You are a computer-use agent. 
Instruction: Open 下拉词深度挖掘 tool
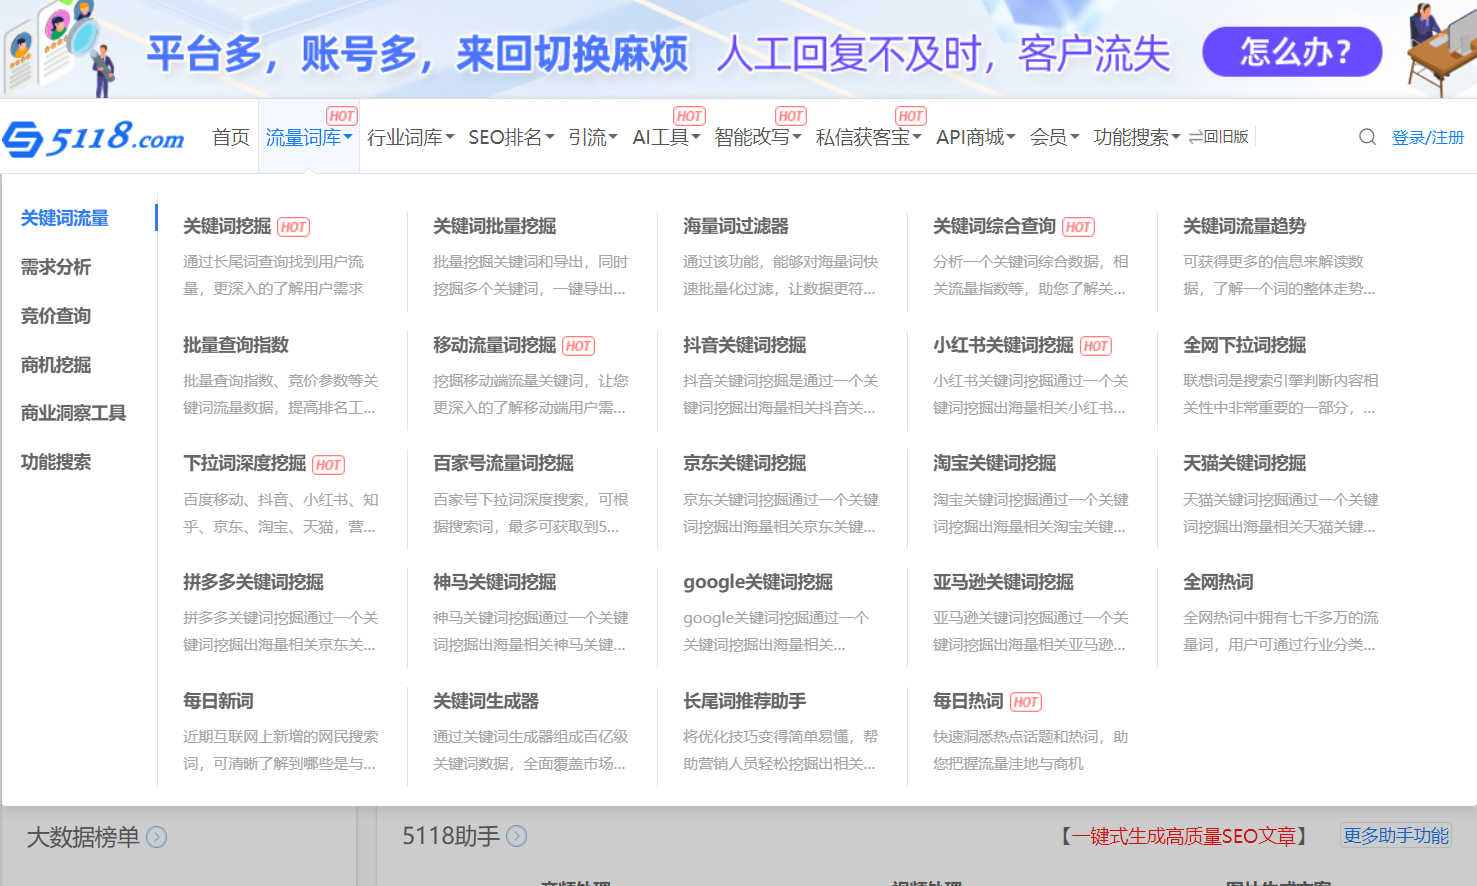pyautogui.click(x=244, y=463)
